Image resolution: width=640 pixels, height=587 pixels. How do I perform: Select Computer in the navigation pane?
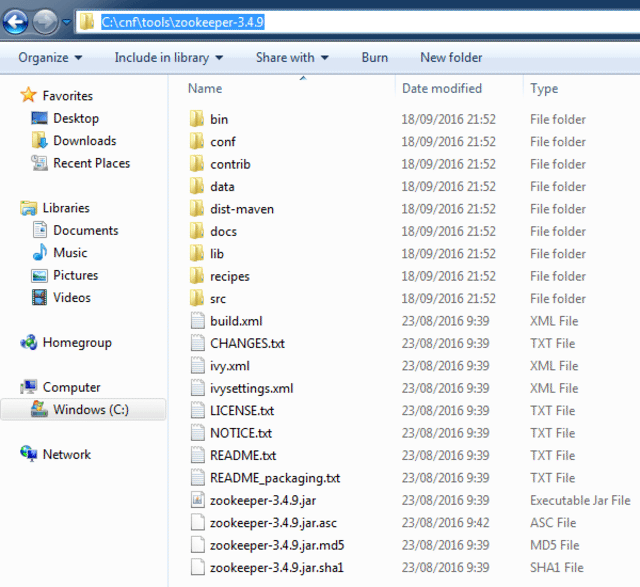(x=71, y=387)
